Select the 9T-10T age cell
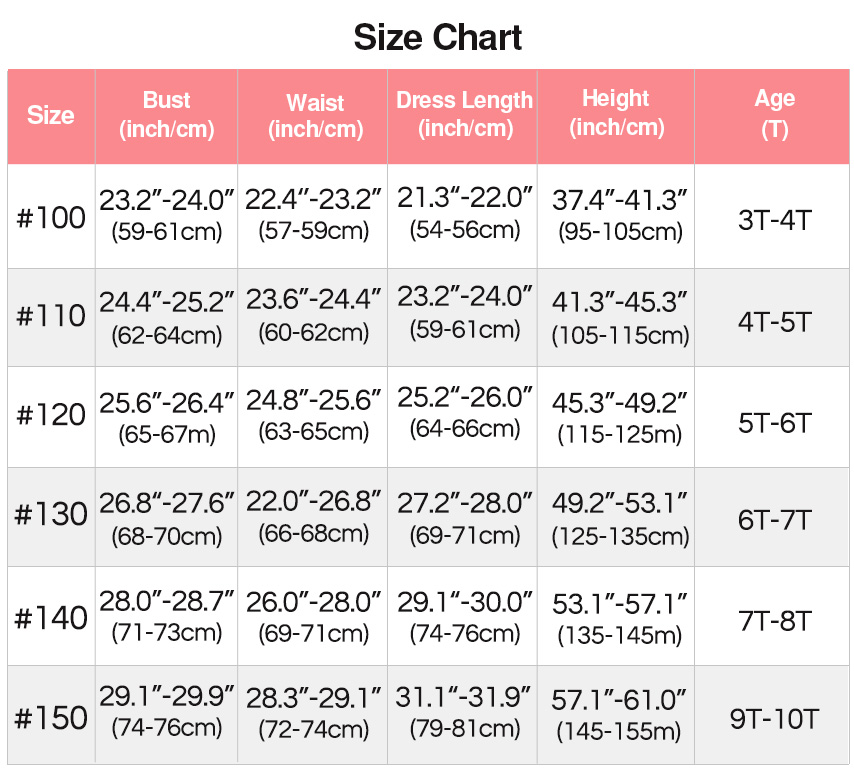 coord(774,719)
